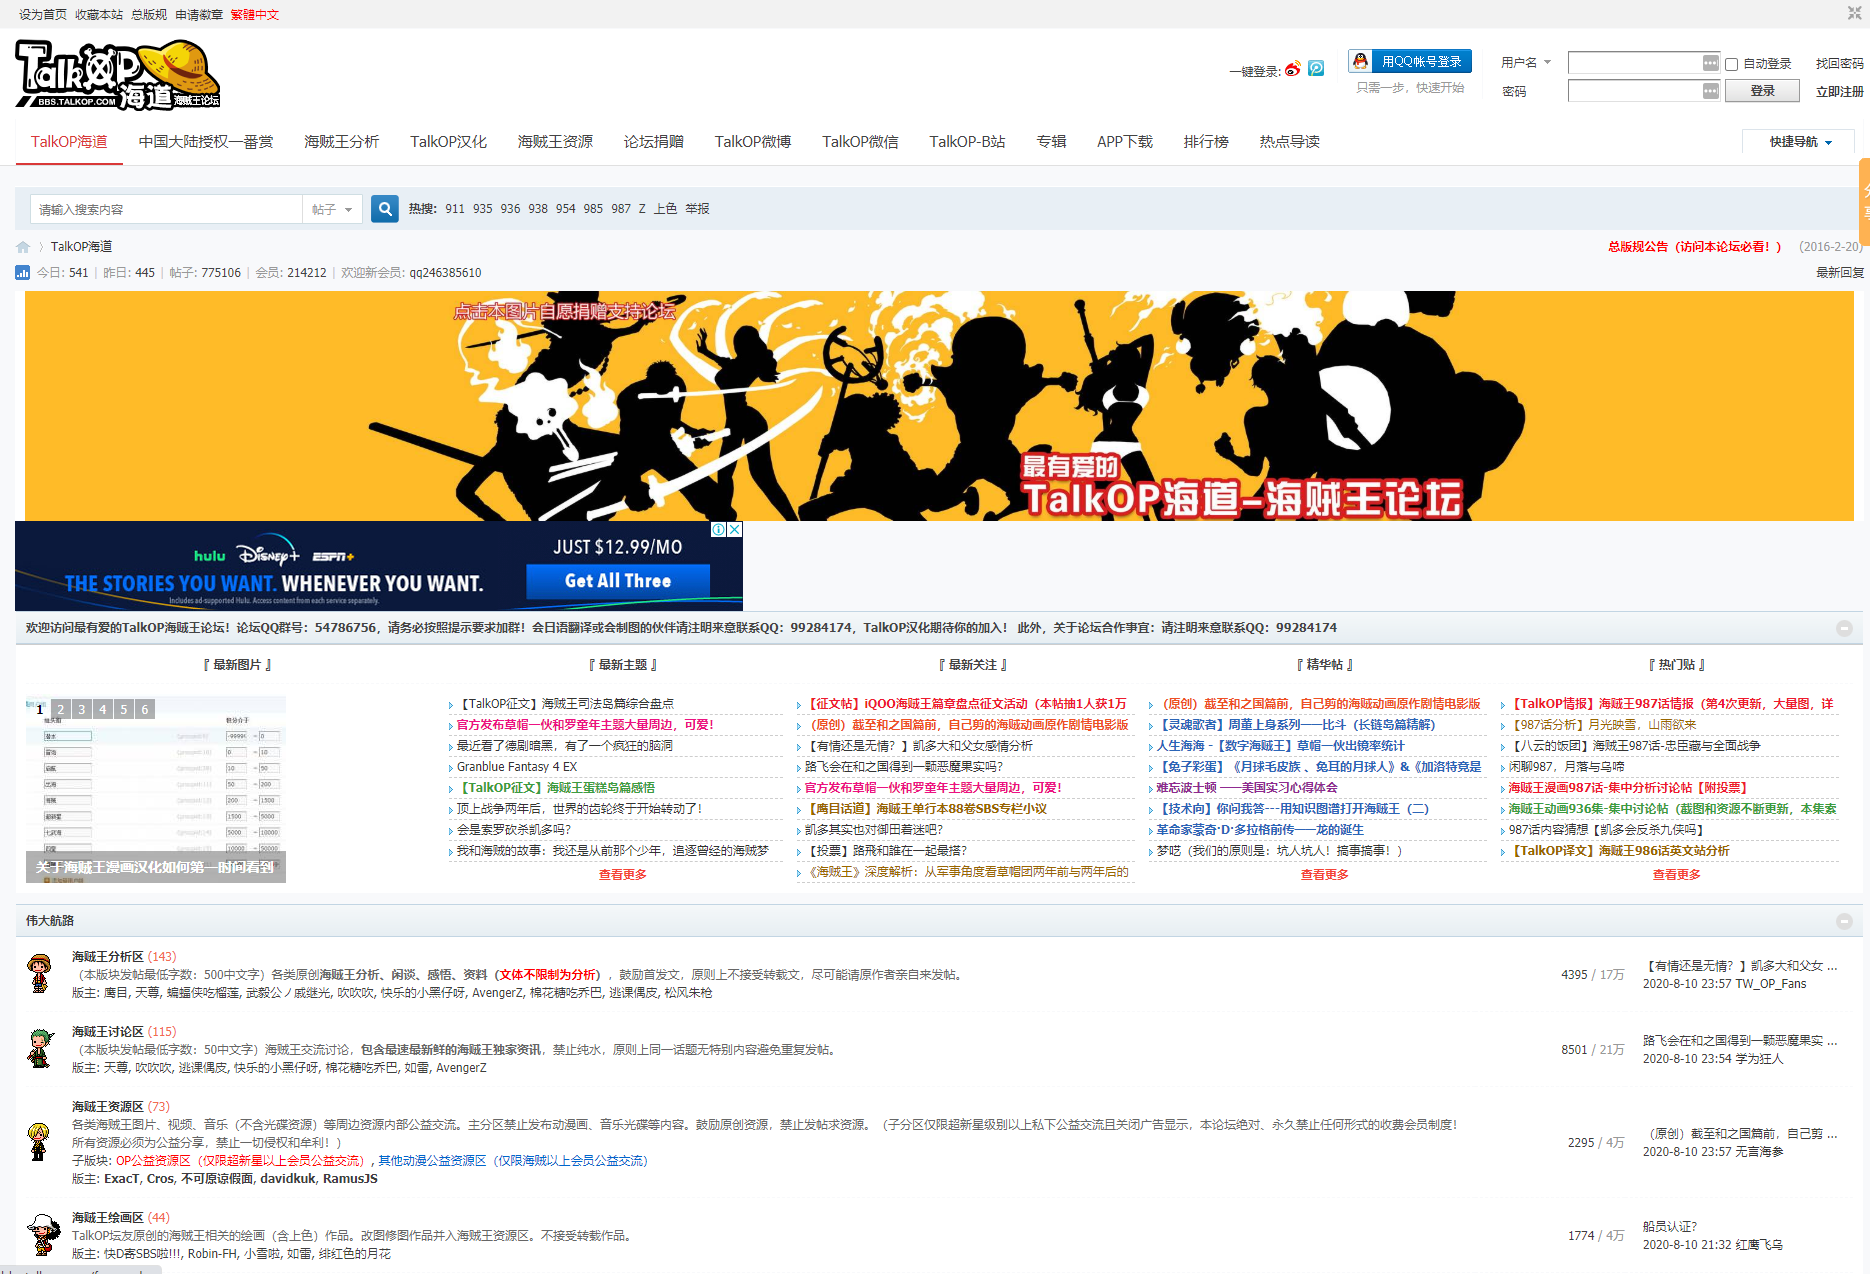Open the 海贼王资源 navigation item

[x=555, y=142]
